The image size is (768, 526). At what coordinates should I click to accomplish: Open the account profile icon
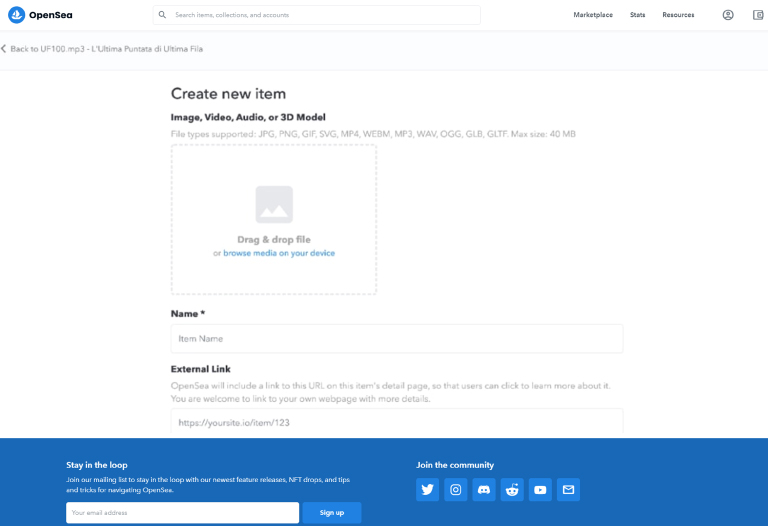click(x=728, y=15)
